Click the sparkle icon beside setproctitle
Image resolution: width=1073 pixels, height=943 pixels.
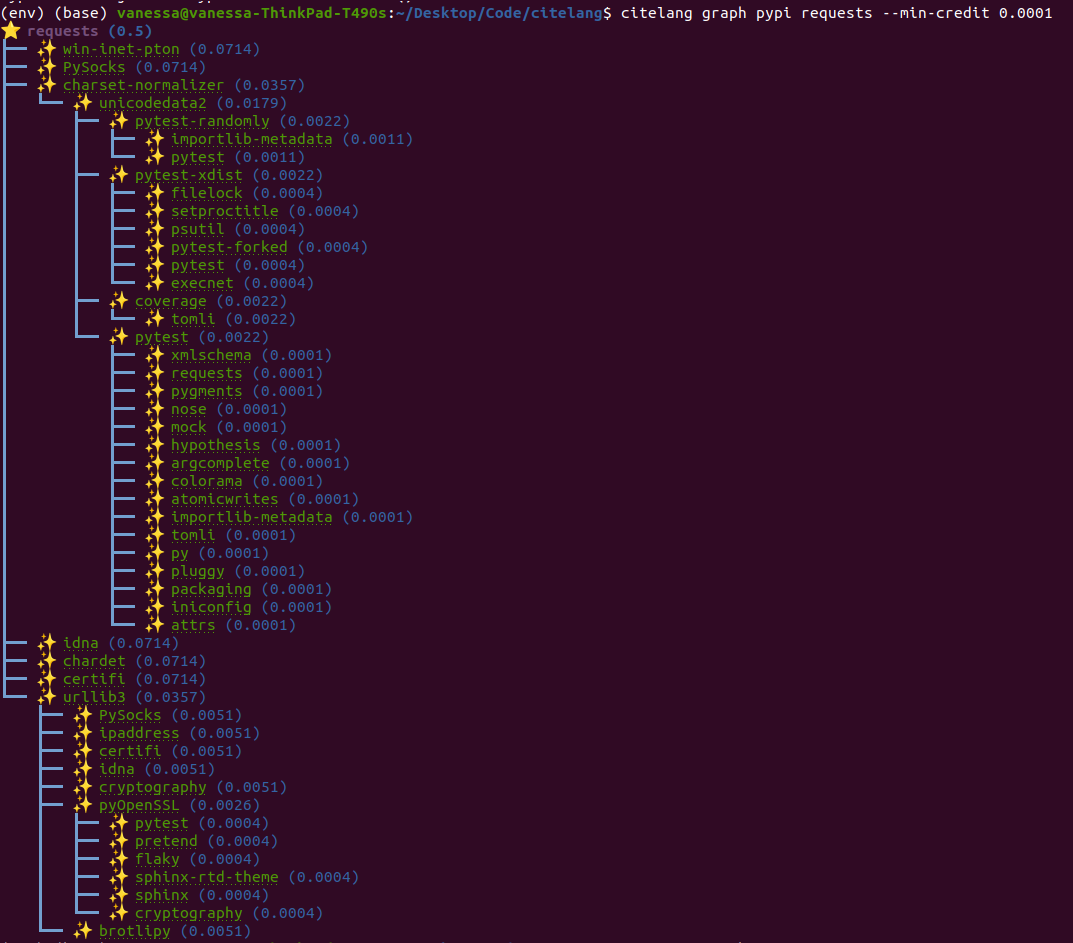155,210
